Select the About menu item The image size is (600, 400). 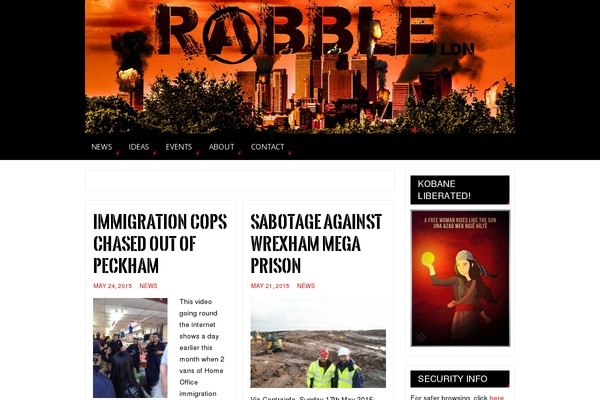click(221, 147)
